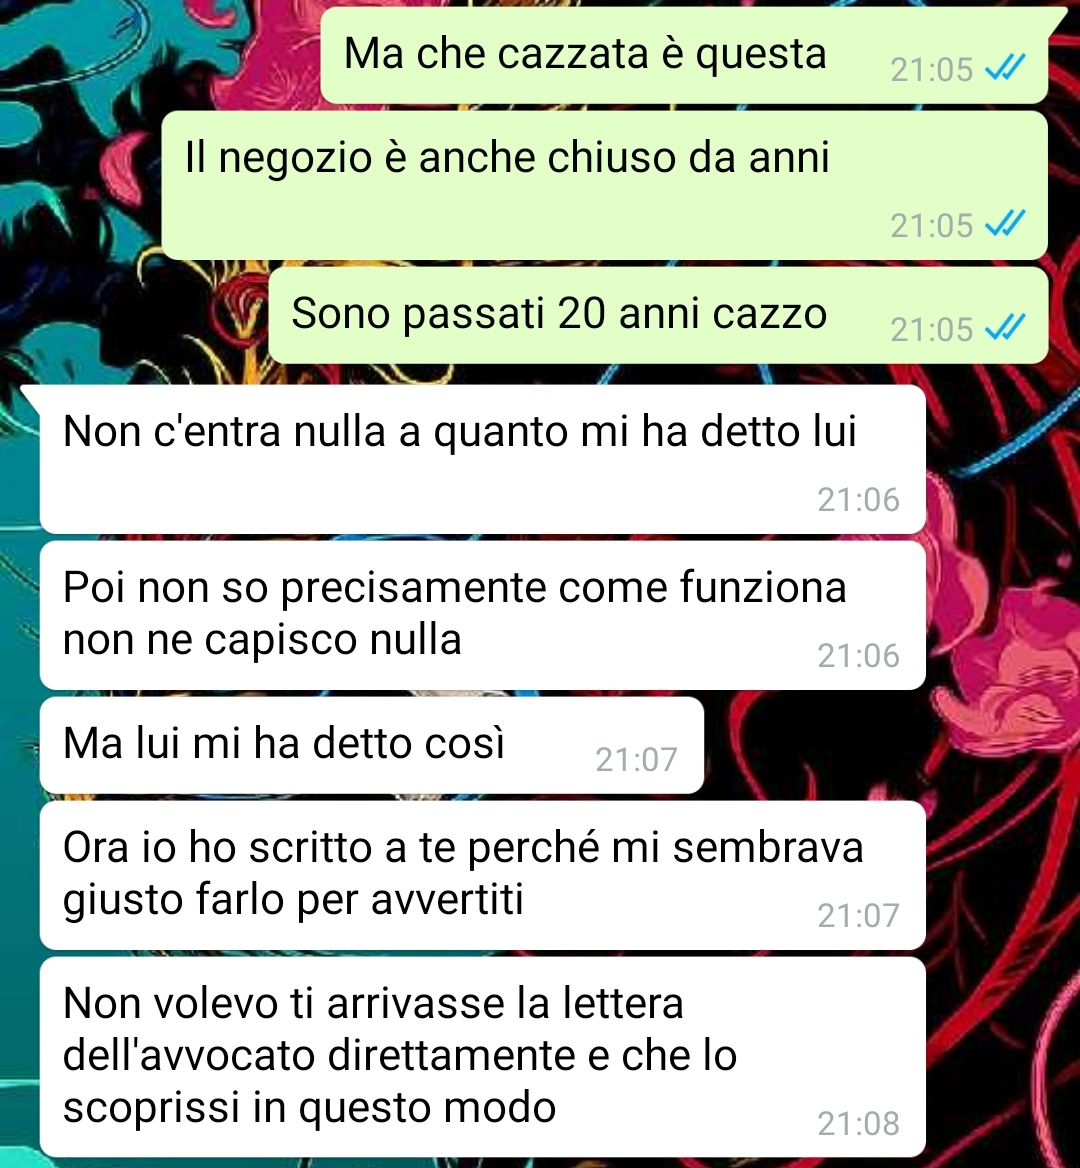
Task: Tap the message about "la lettera dell'avvocato"
Action: [x=483, y=1056]
